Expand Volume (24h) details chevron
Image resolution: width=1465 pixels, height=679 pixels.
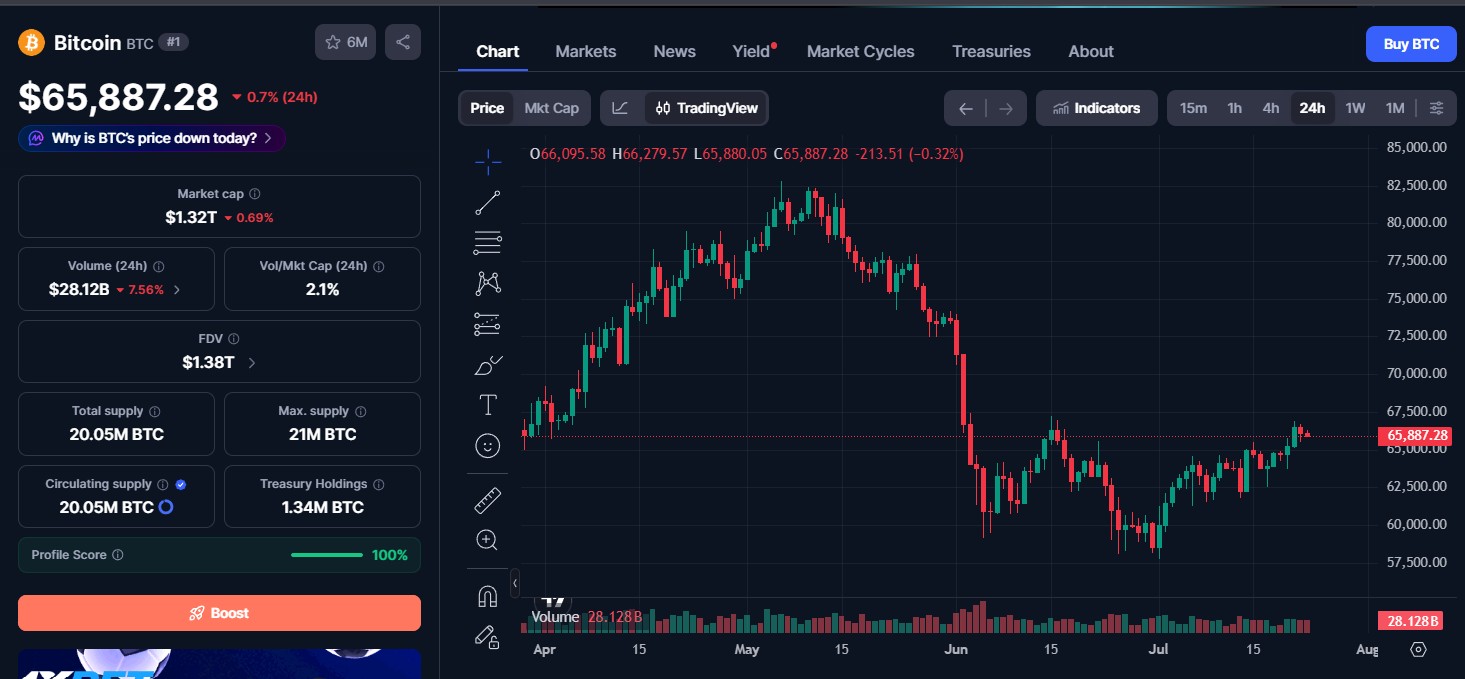pos(177,290)
